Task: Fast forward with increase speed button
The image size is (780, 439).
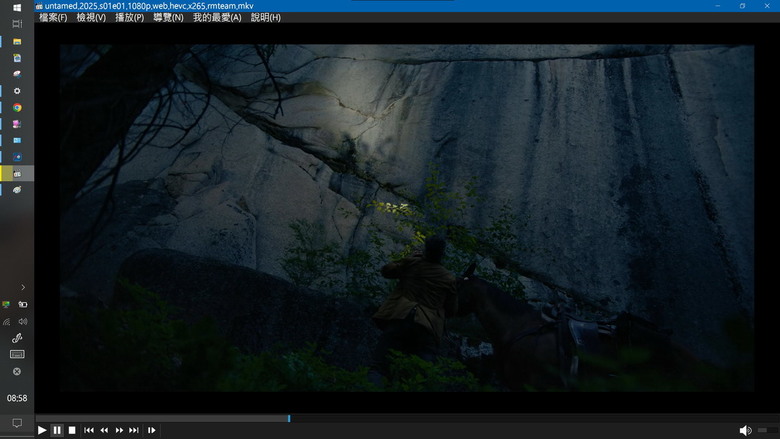Action: 119,430
